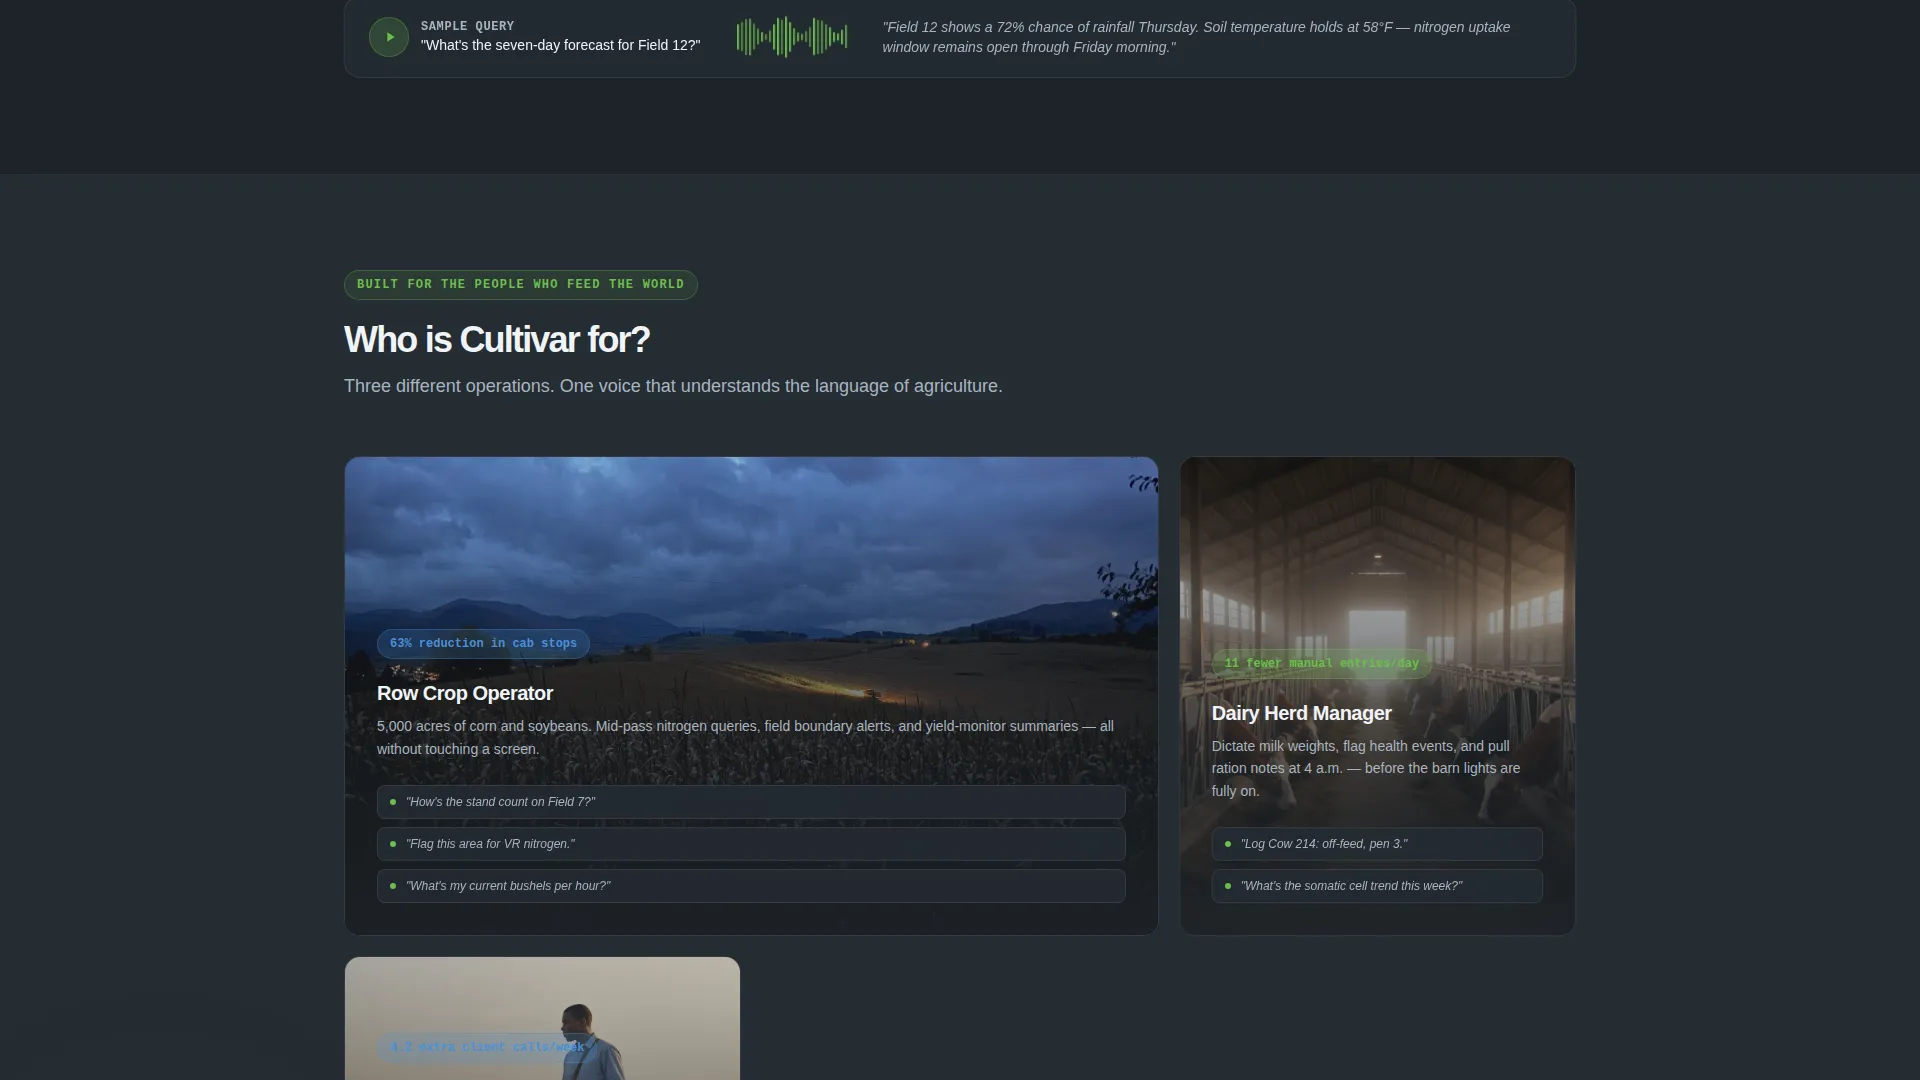1920x1080 pixels.
Task: Click the 'Three different operations' subtitle
Action: pos(673,386)
